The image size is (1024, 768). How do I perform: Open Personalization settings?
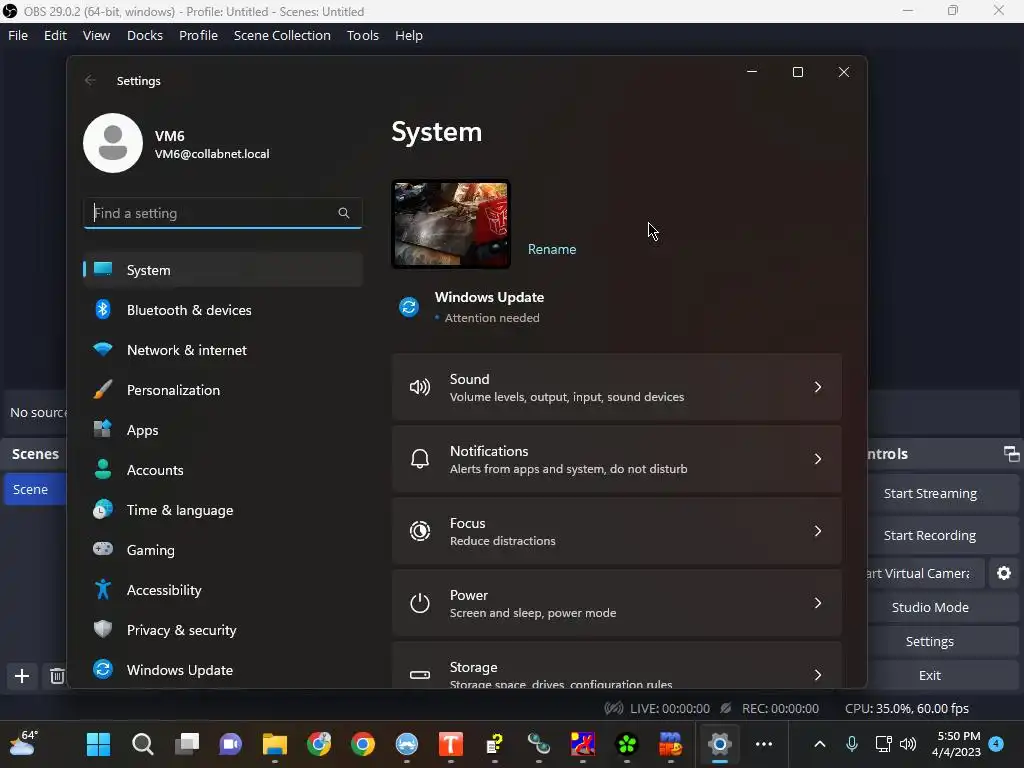tap(223, 390)
